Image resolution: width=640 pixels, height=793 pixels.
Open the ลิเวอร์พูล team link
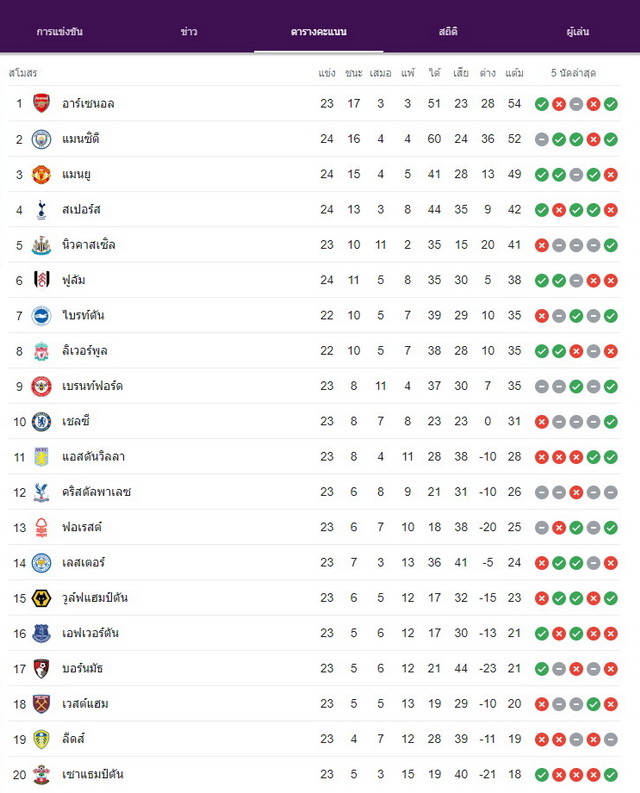point(84,351)
